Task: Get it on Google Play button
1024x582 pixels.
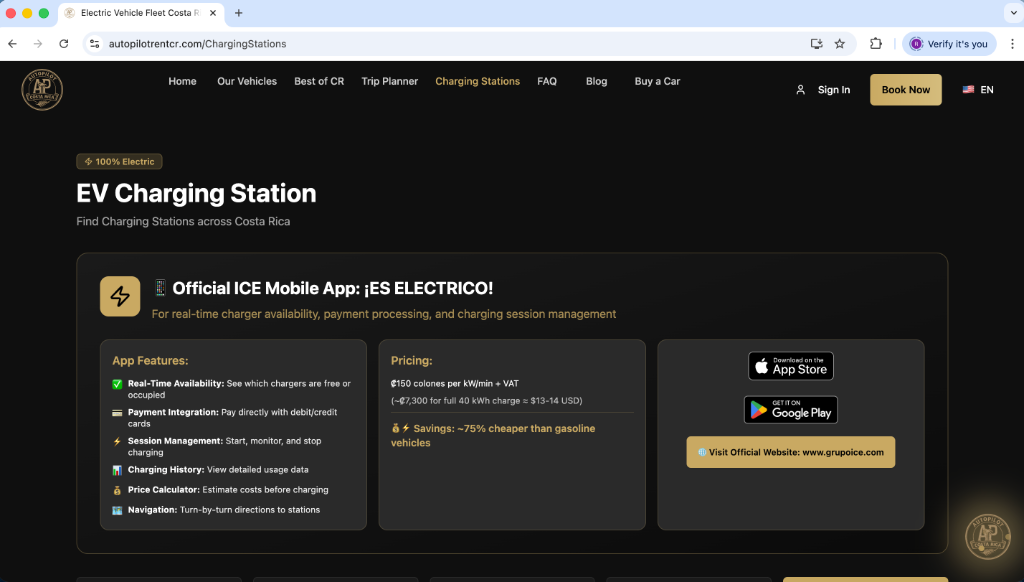Action: 791,410
